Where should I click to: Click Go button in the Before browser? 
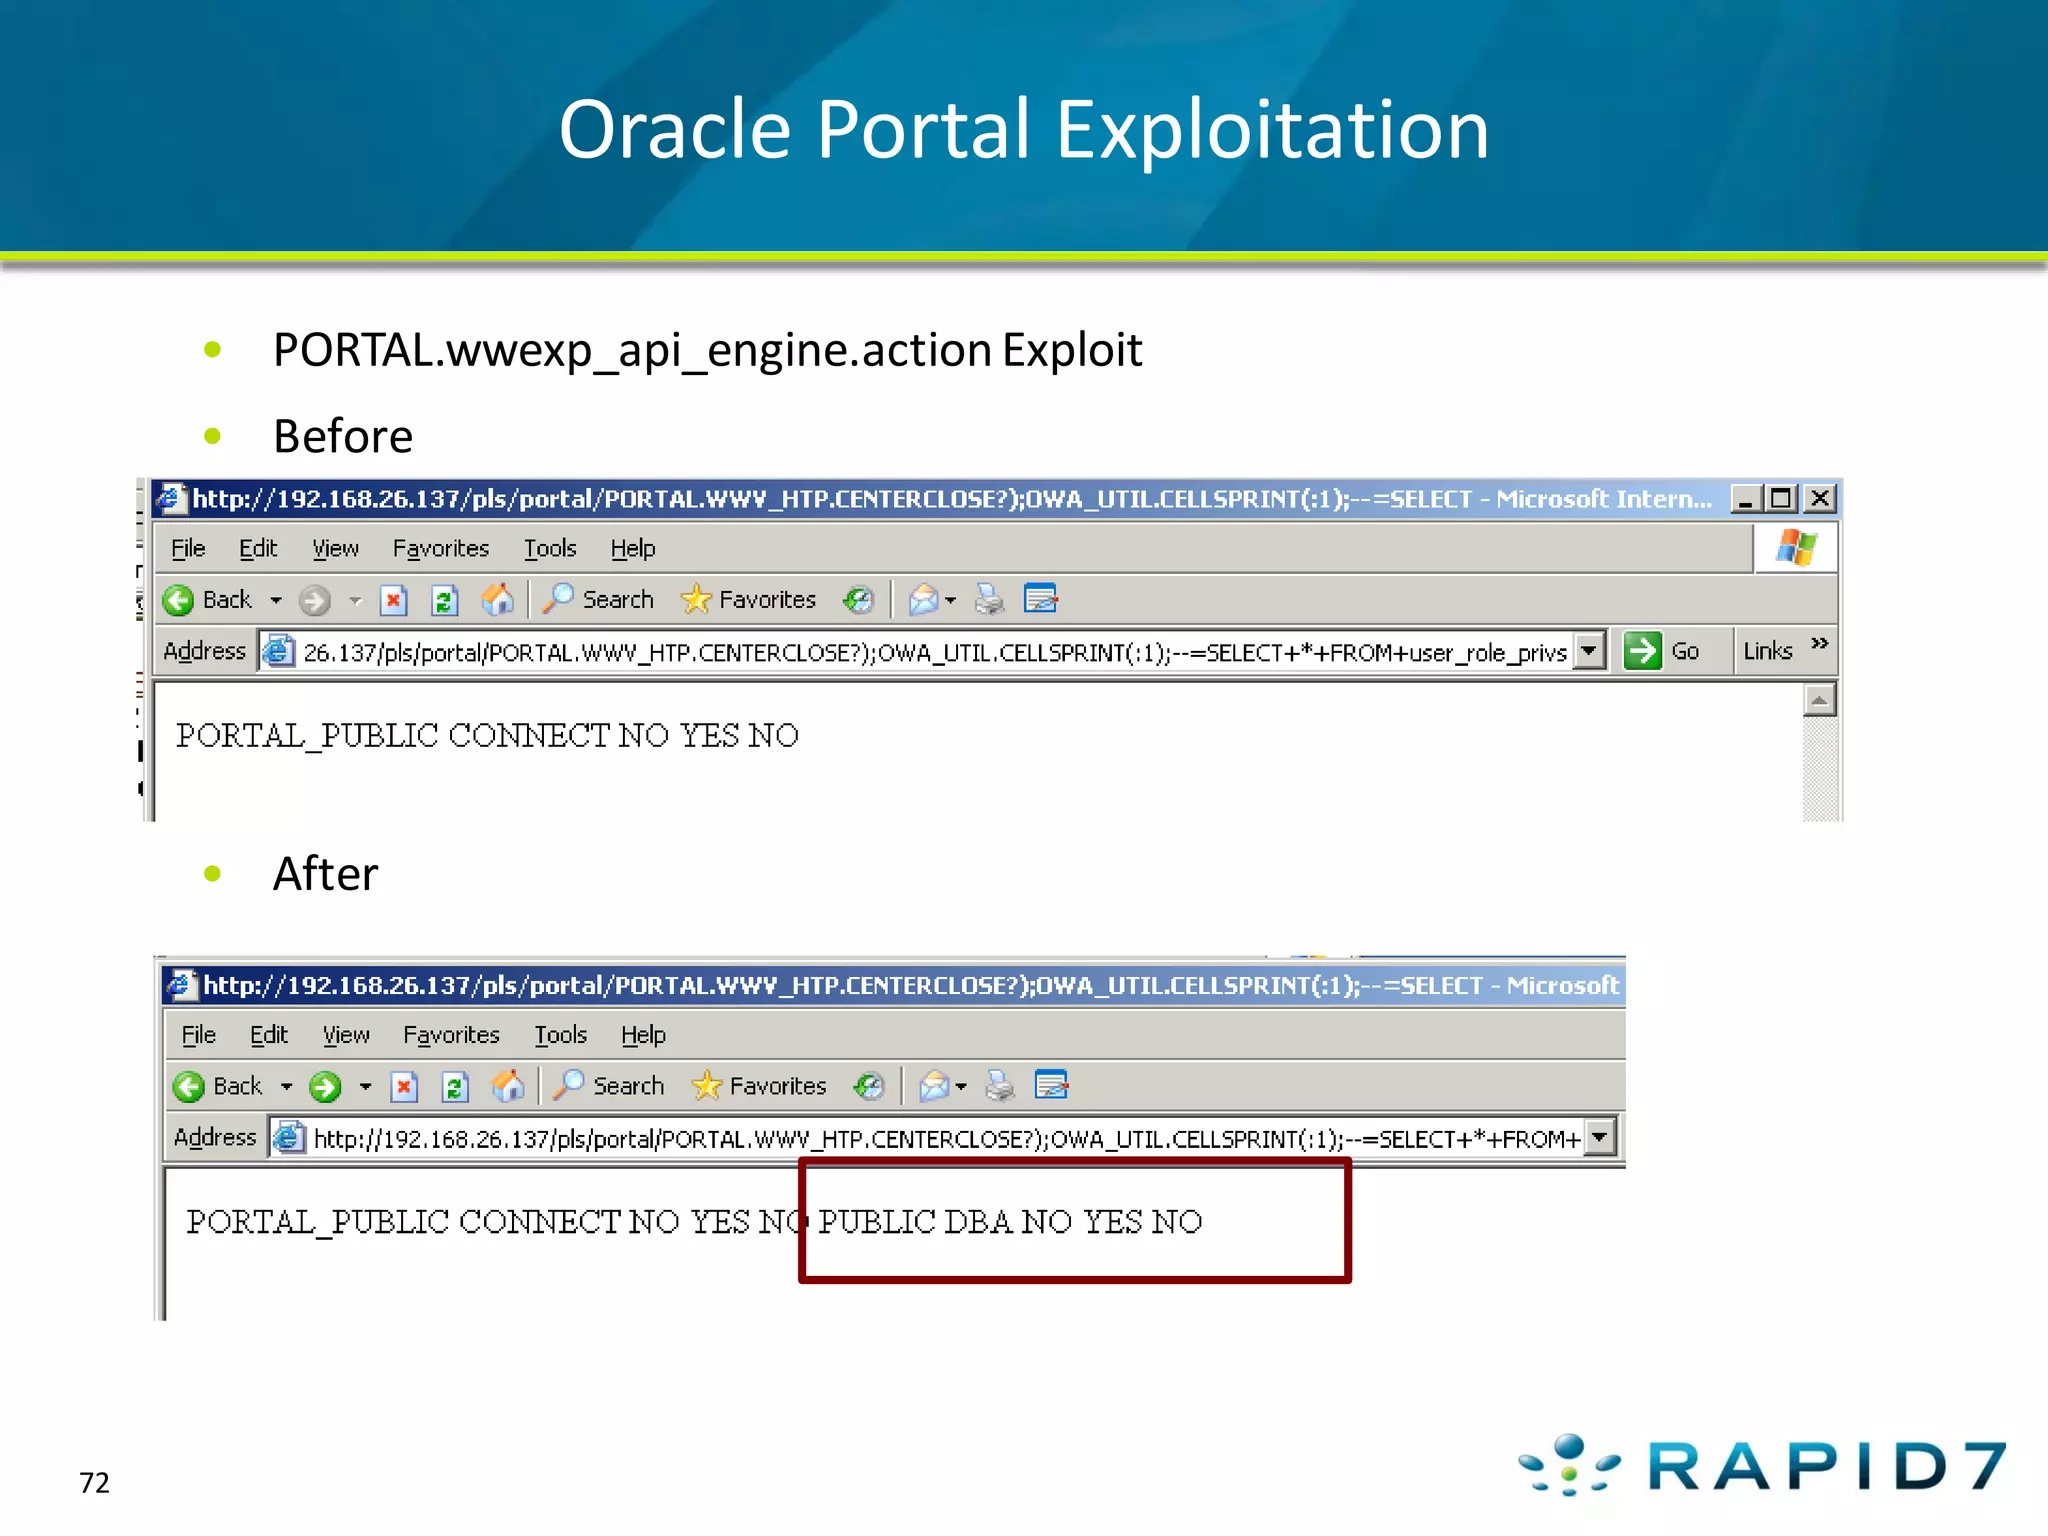[1662, 651]
